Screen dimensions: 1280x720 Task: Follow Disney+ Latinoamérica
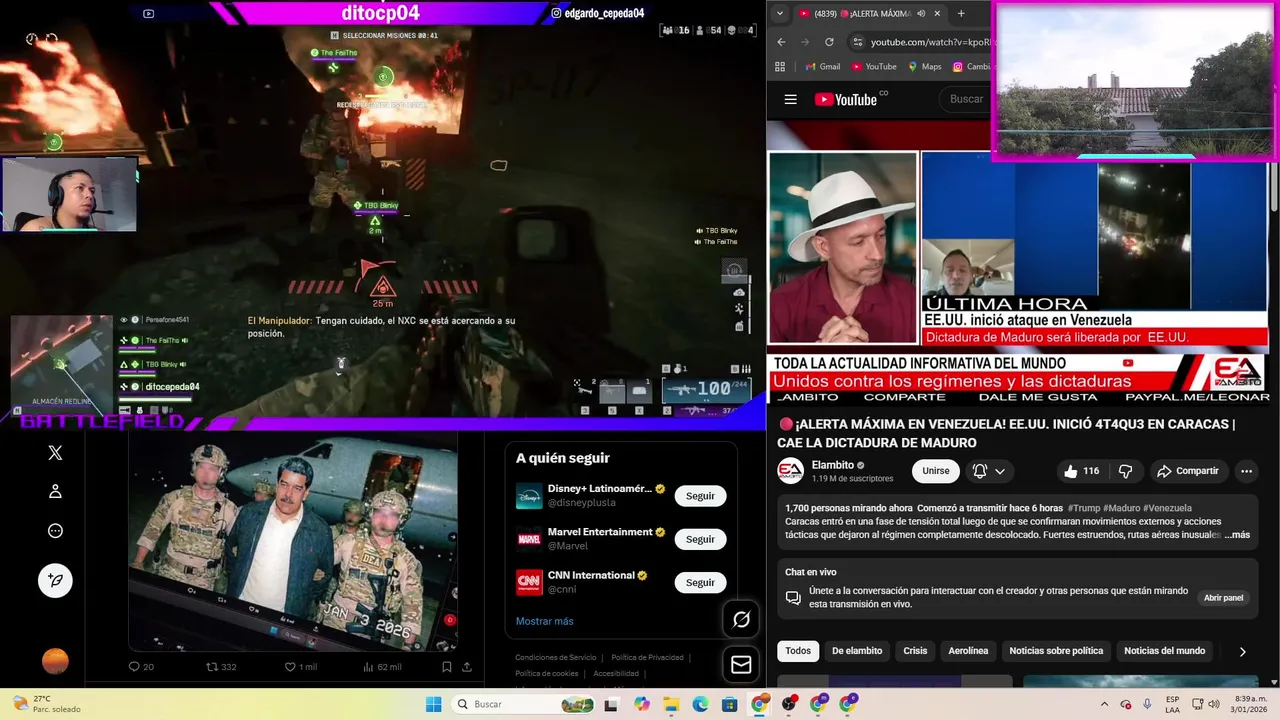tap(700, 496)
